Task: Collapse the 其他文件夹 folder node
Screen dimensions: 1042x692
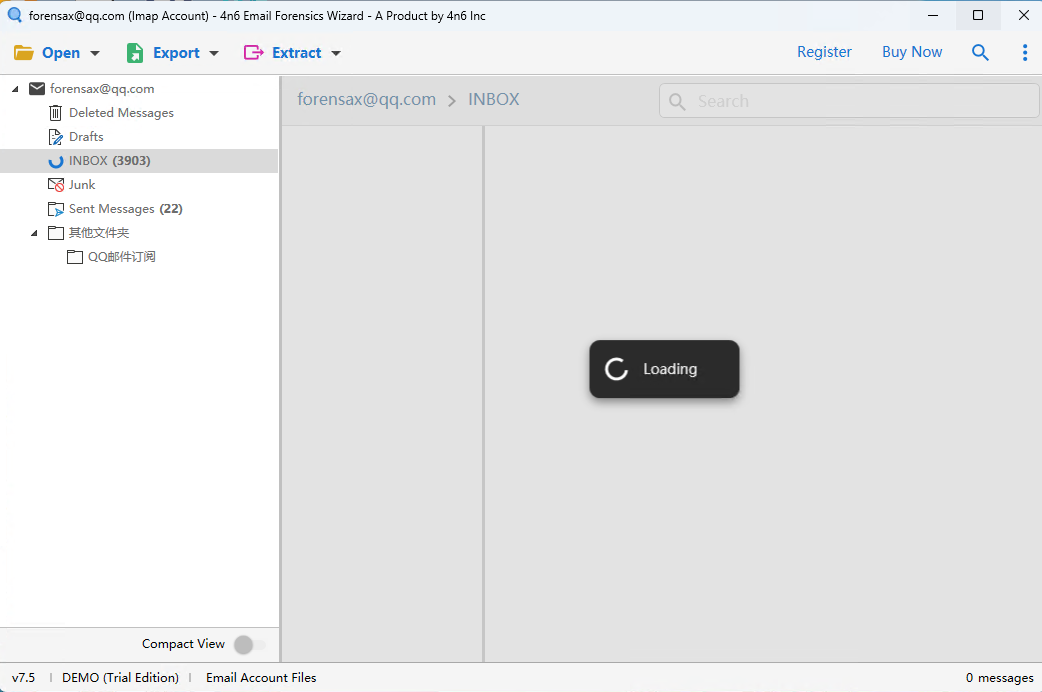Action: pos(34,233)
